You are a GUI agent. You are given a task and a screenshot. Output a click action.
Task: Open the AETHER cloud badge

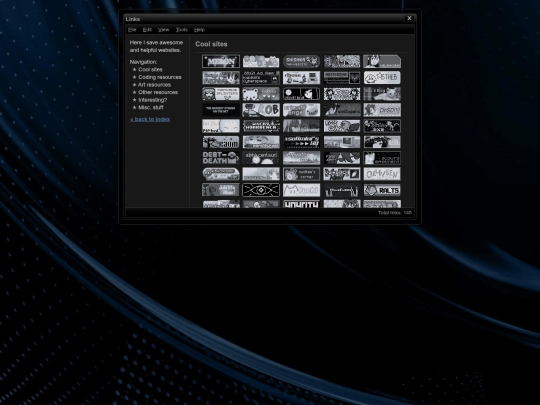[382, 77]
